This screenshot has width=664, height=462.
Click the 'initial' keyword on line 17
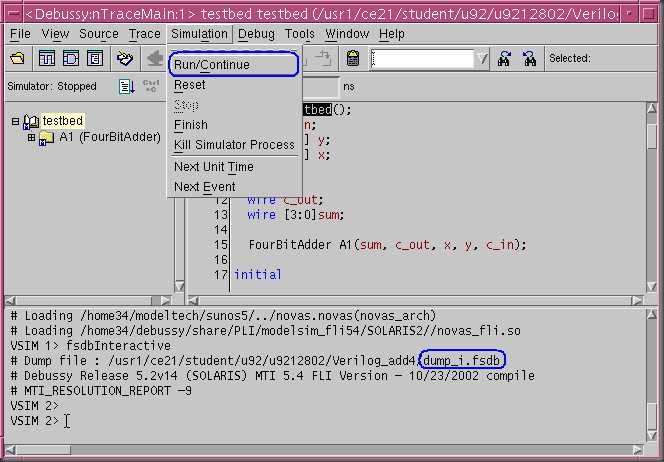pyautogui.click(x=257, y=274)
